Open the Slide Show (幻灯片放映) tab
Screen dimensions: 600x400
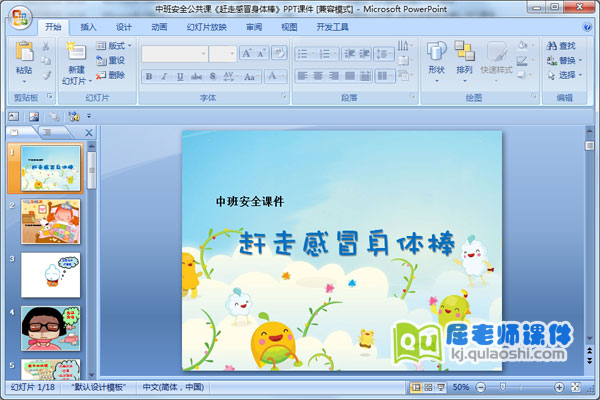207,27
